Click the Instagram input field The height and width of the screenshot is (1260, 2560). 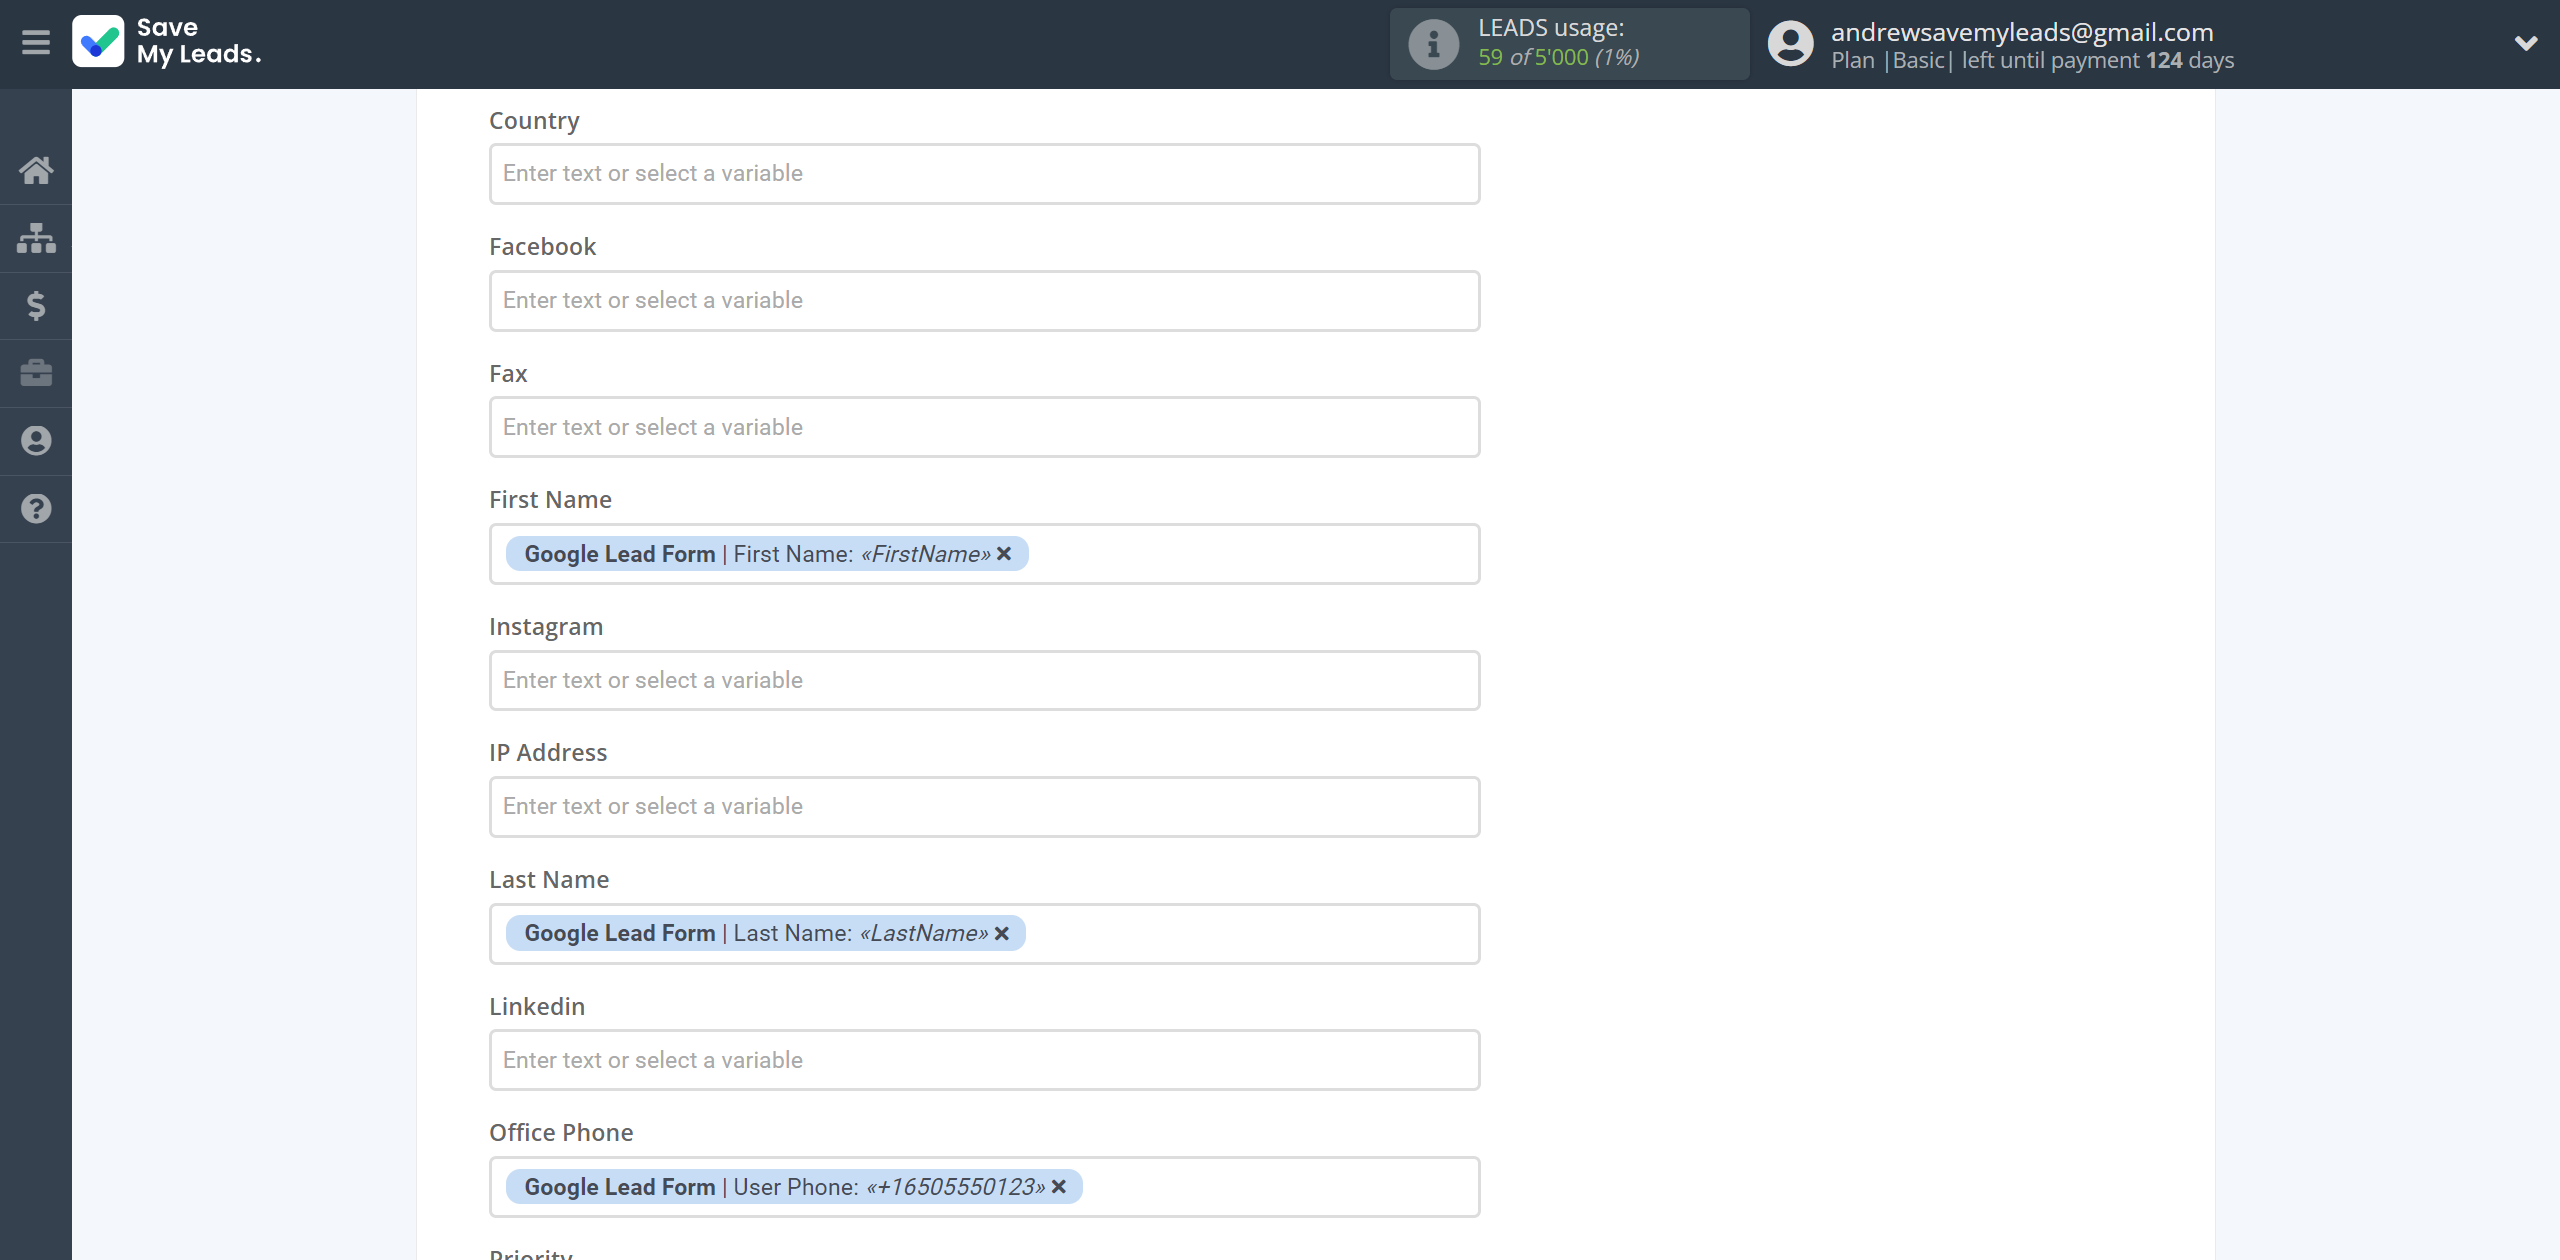(984, 680)
